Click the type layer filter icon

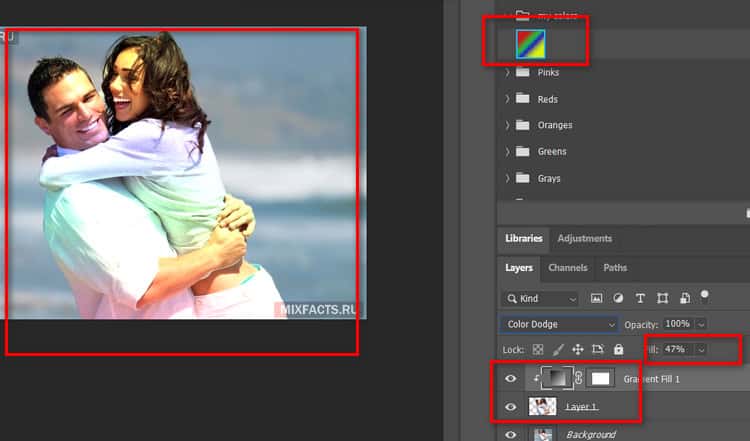(640, 298)
